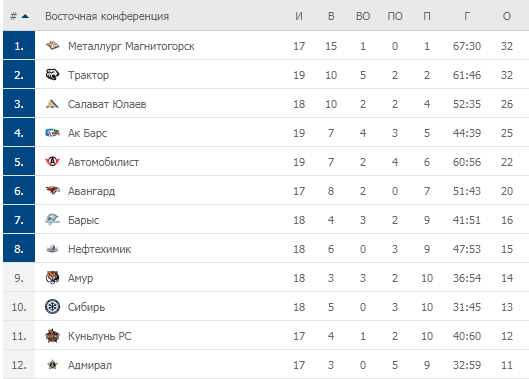Click the Трактор team logo icon

point(52,75)
